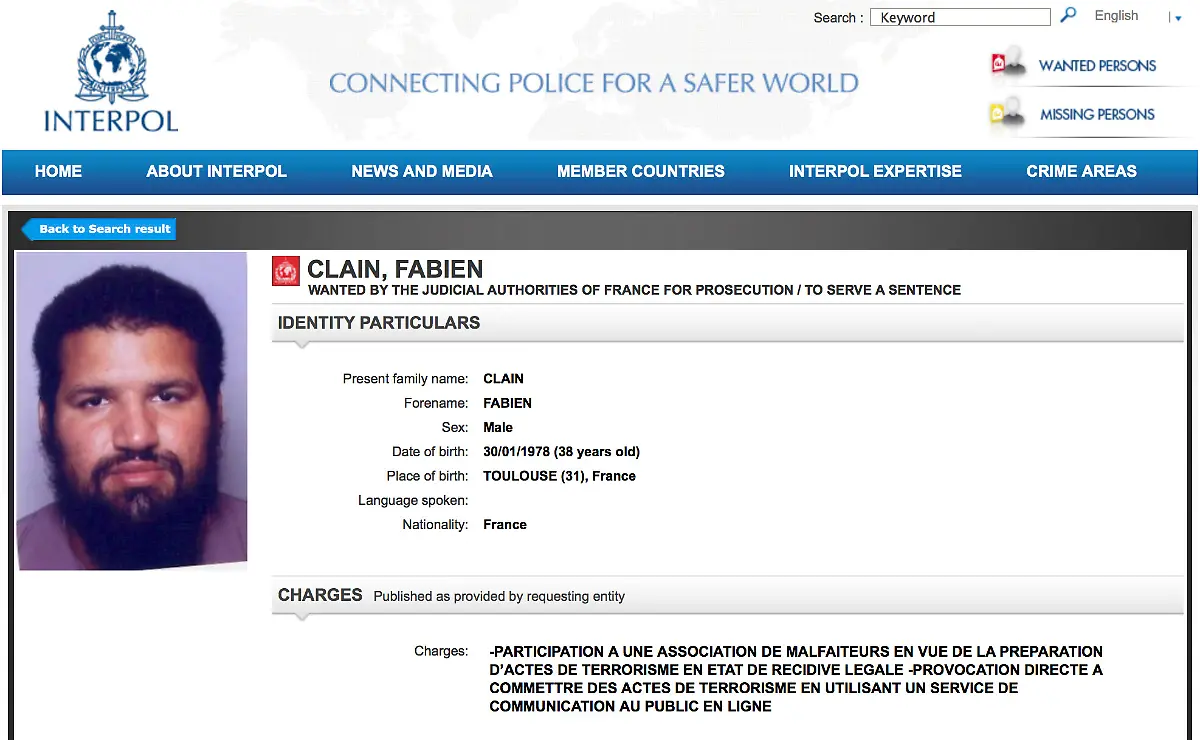Open the NEWS AND MEDIA menu item
This screenshot has height=740, width=1200.
[421, 171]
